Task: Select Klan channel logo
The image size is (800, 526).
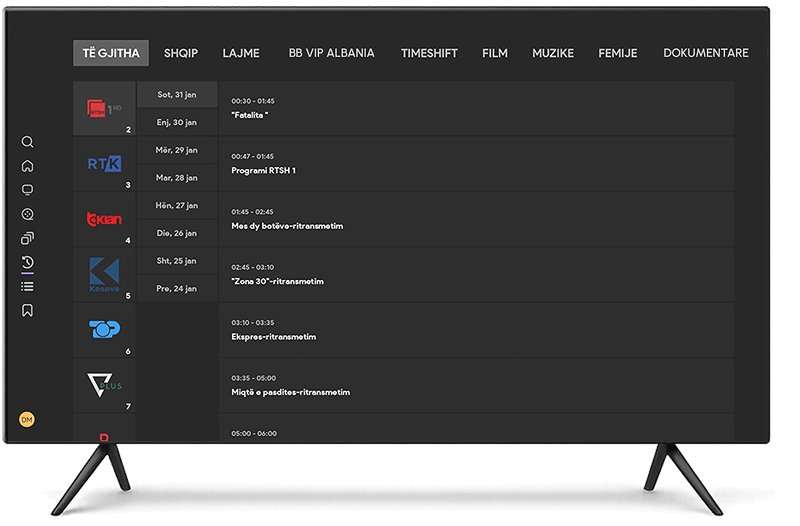Action: click(104, 219)
